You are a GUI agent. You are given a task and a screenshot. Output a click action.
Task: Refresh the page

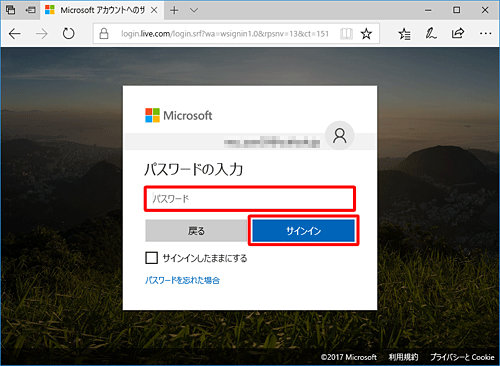69,34
